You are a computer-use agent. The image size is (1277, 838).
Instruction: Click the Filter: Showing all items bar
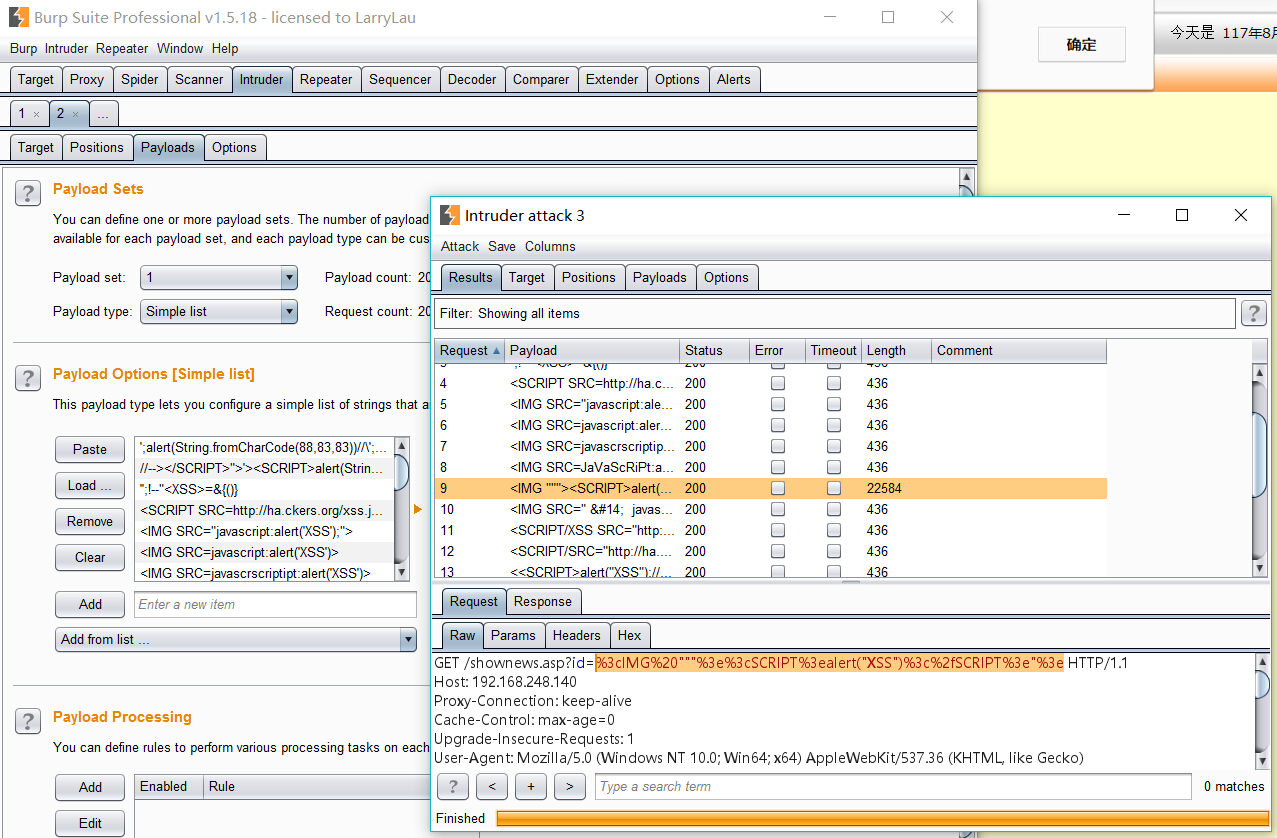835,313
